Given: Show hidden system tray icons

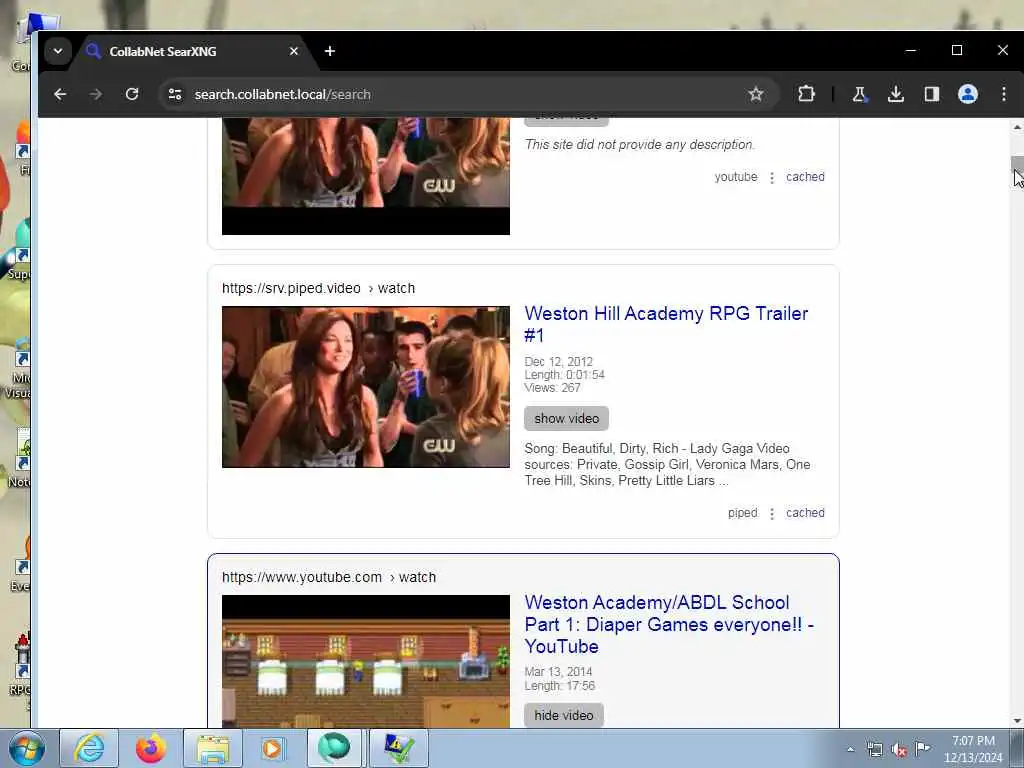Looking at the screenshot, I should [850, 749].
